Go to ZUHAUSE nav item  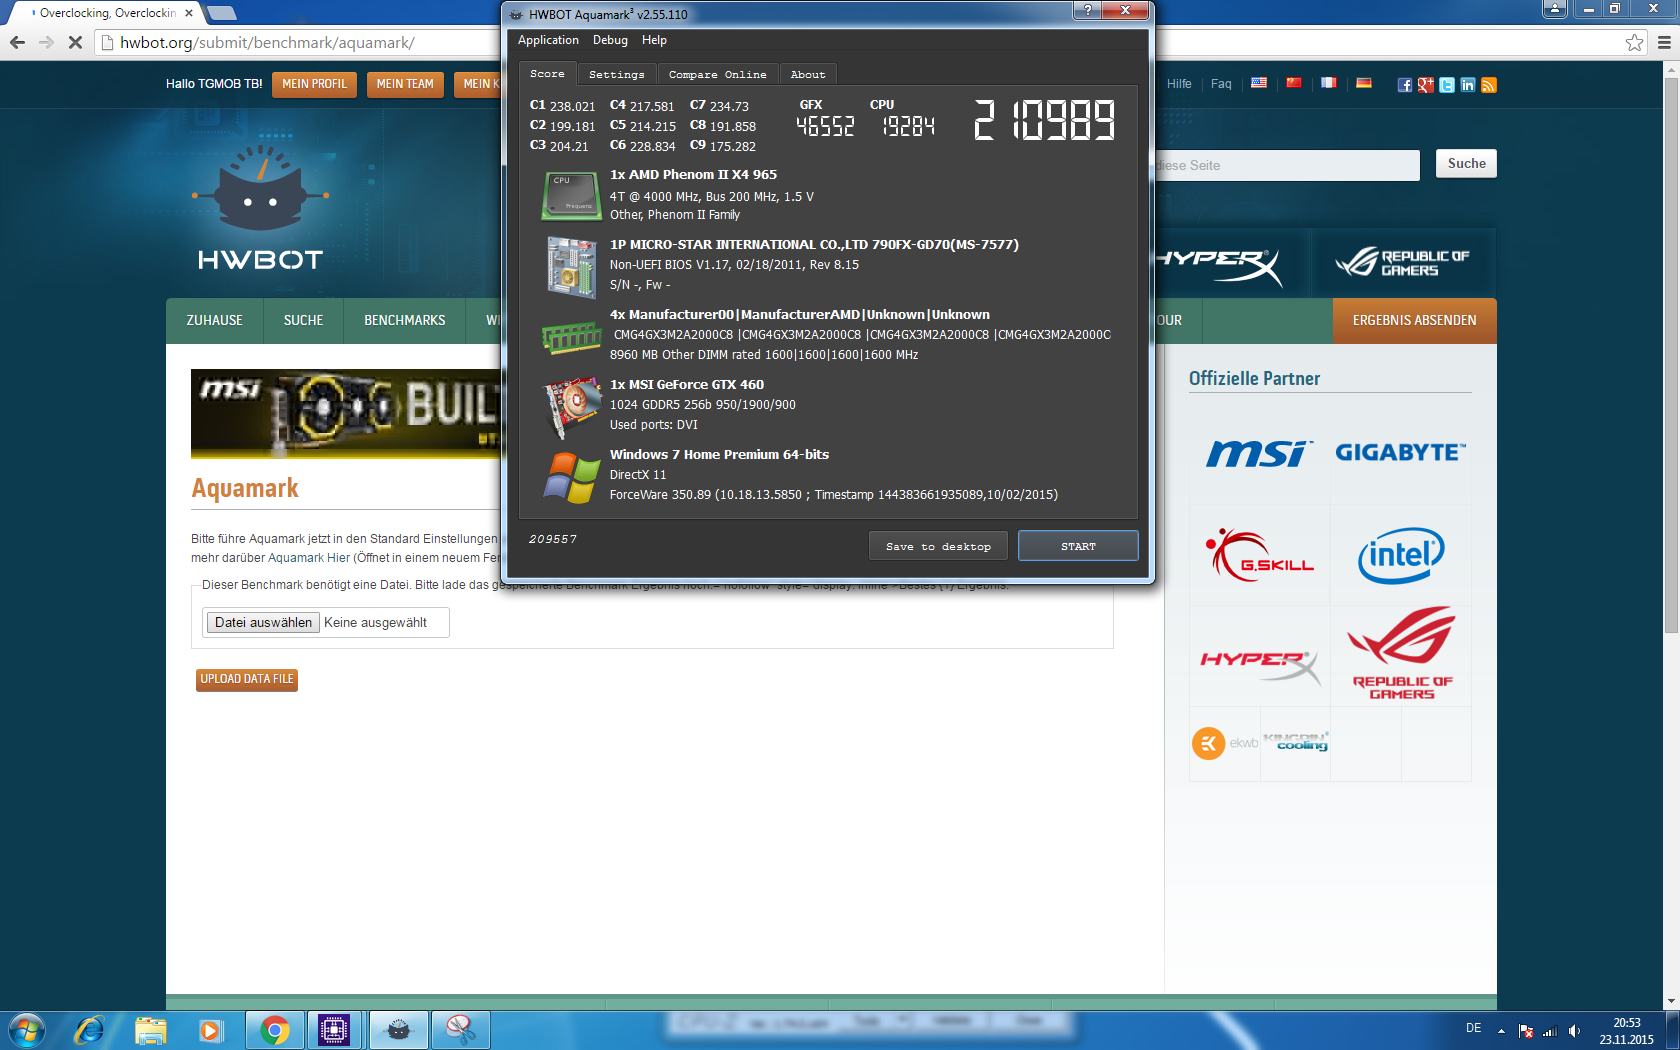point(214,321)
